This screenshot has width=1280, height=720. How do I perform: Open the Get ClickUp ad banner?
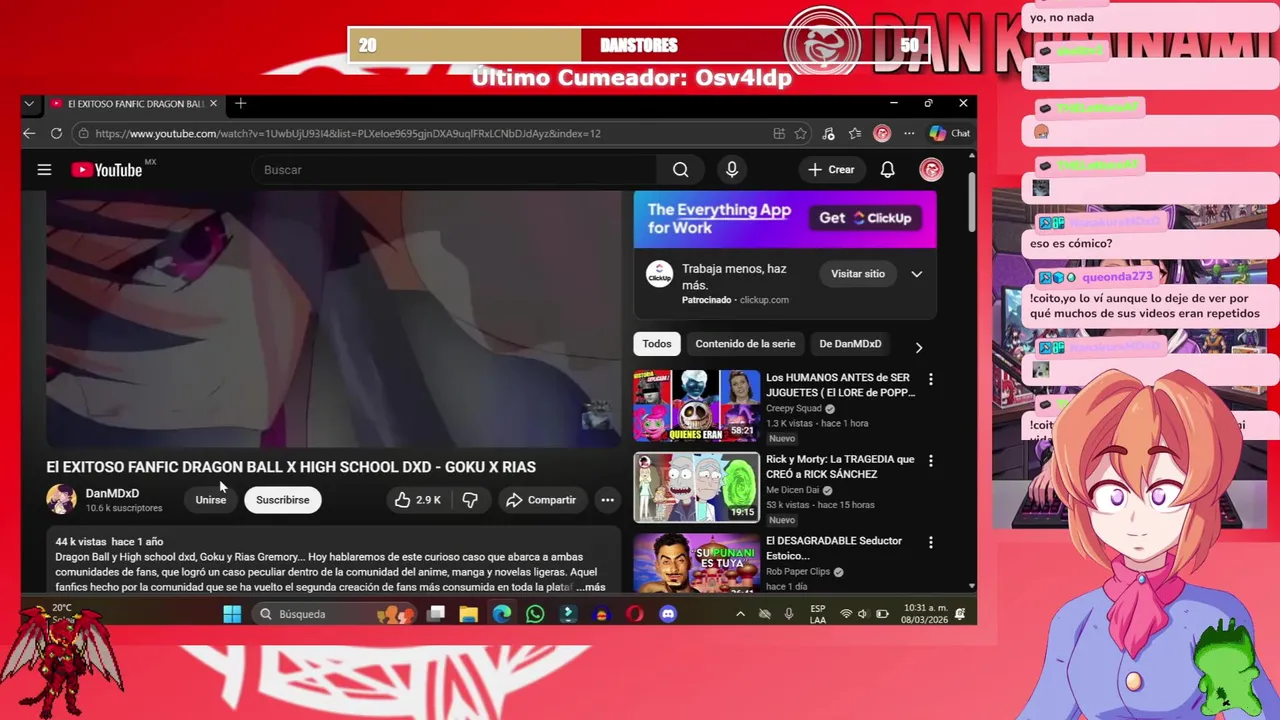pos(785,219)
